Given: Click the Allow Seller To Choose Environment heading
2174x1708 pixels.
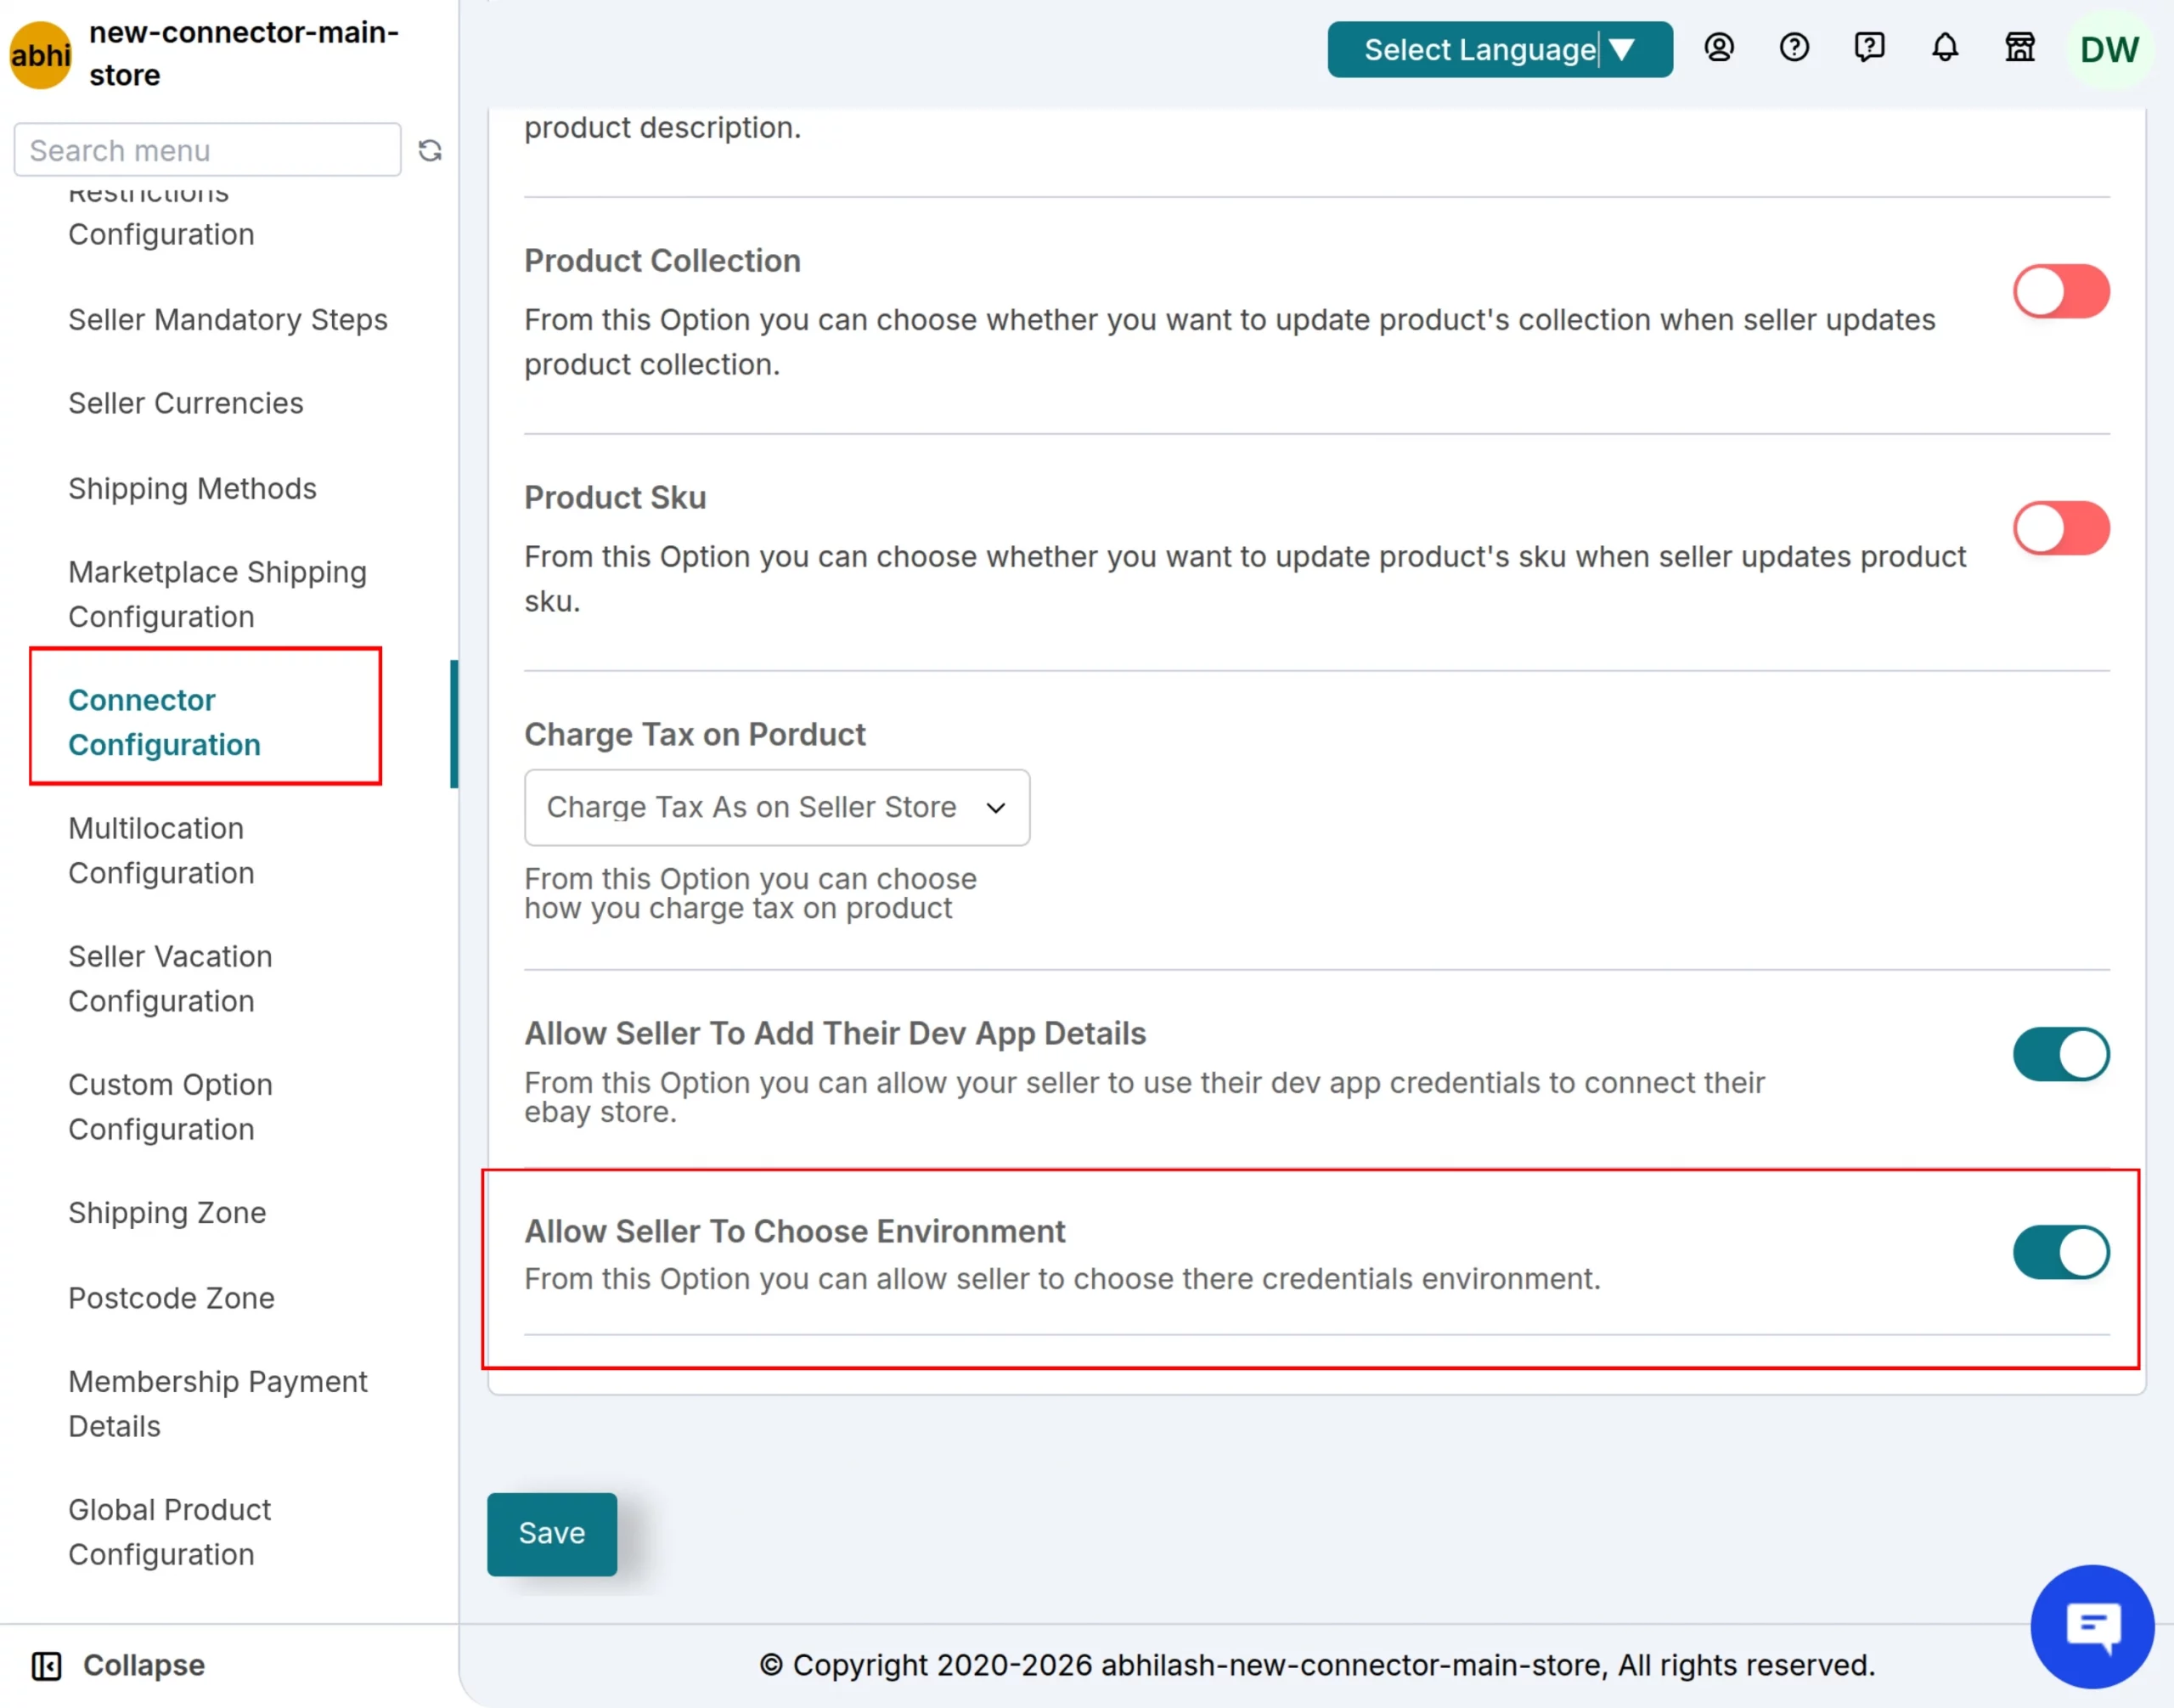Looking at the screenshot, I should tap(795, 1231).
